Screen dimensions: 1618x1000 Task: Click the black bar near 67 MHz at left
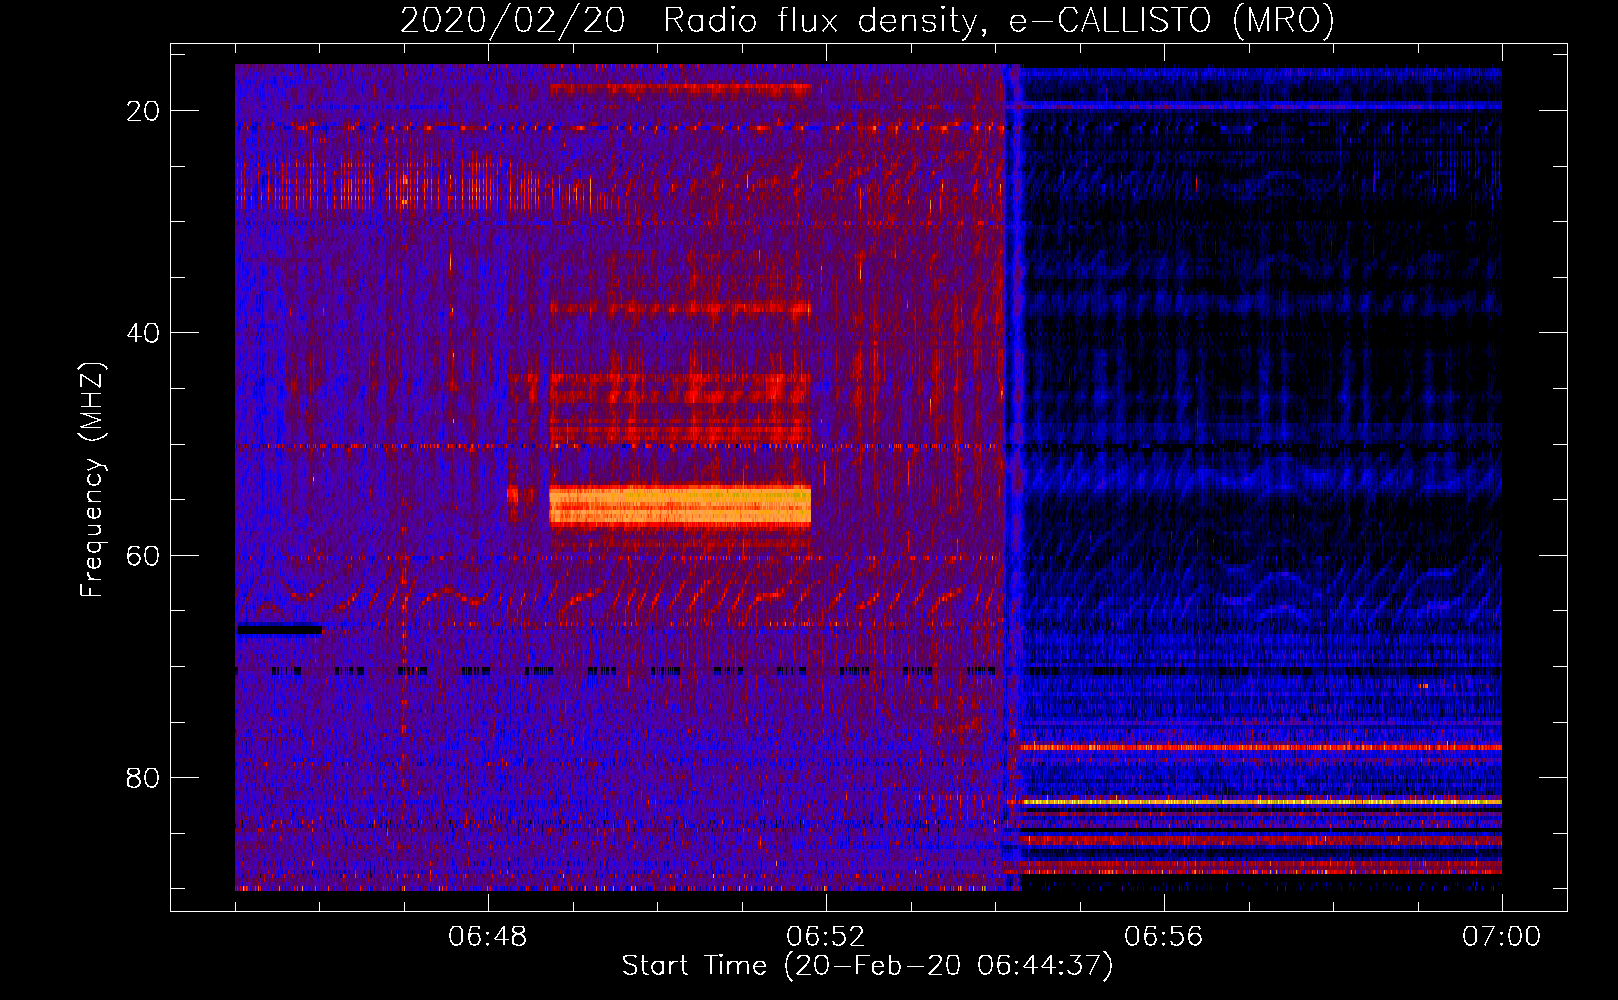[279, 629]
